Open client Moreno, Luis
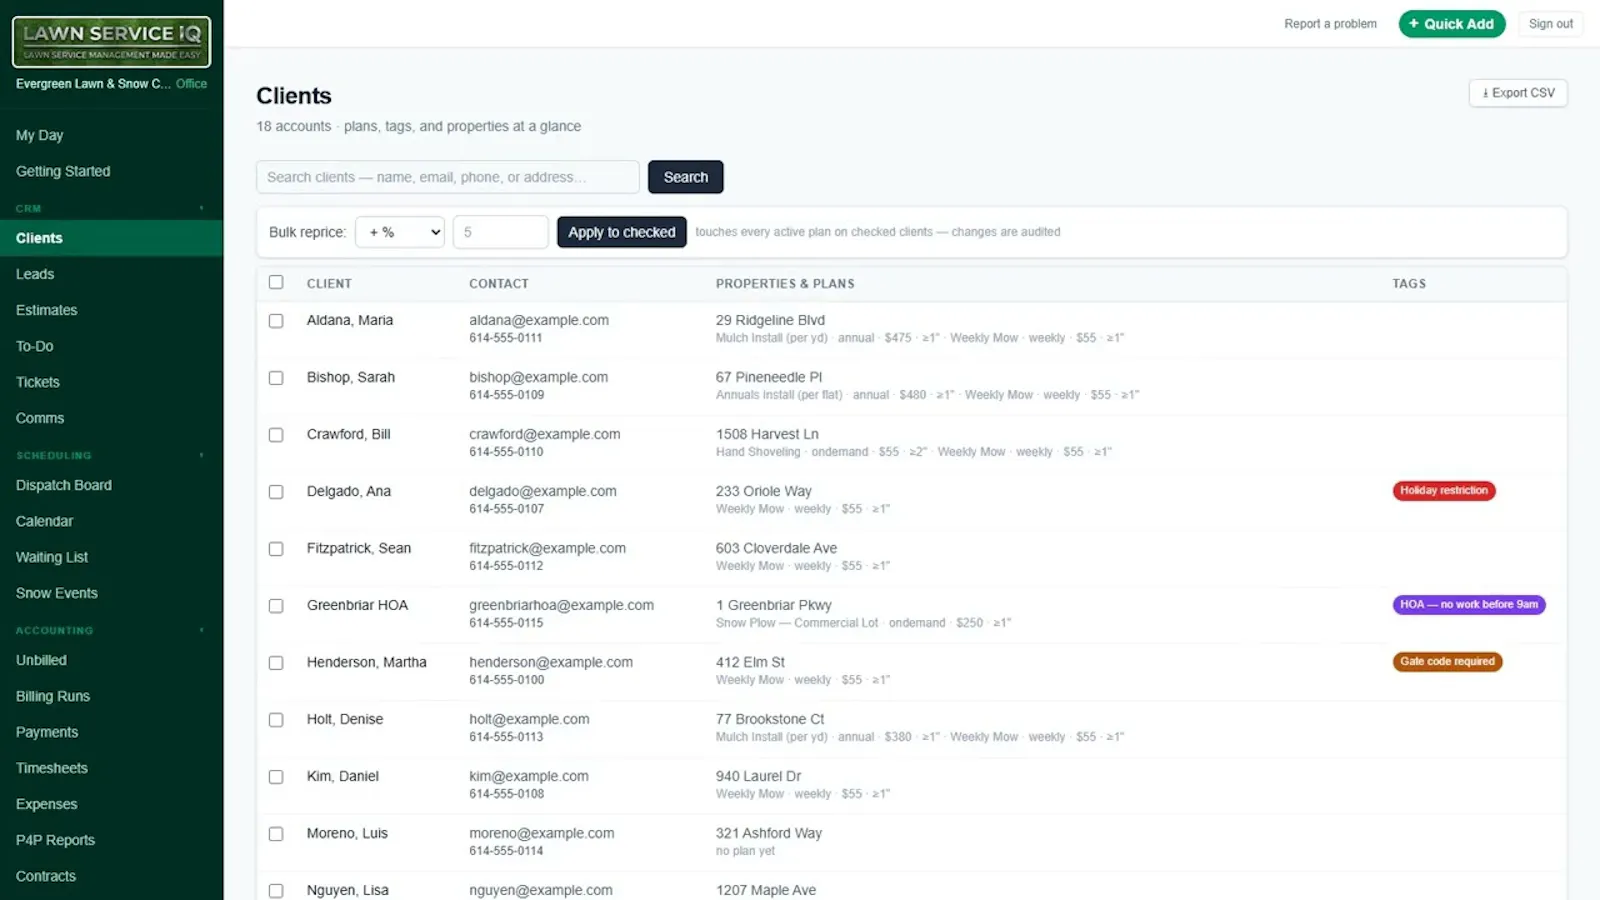This screenshot has width=1600, height=900. (x=346, y=833)
